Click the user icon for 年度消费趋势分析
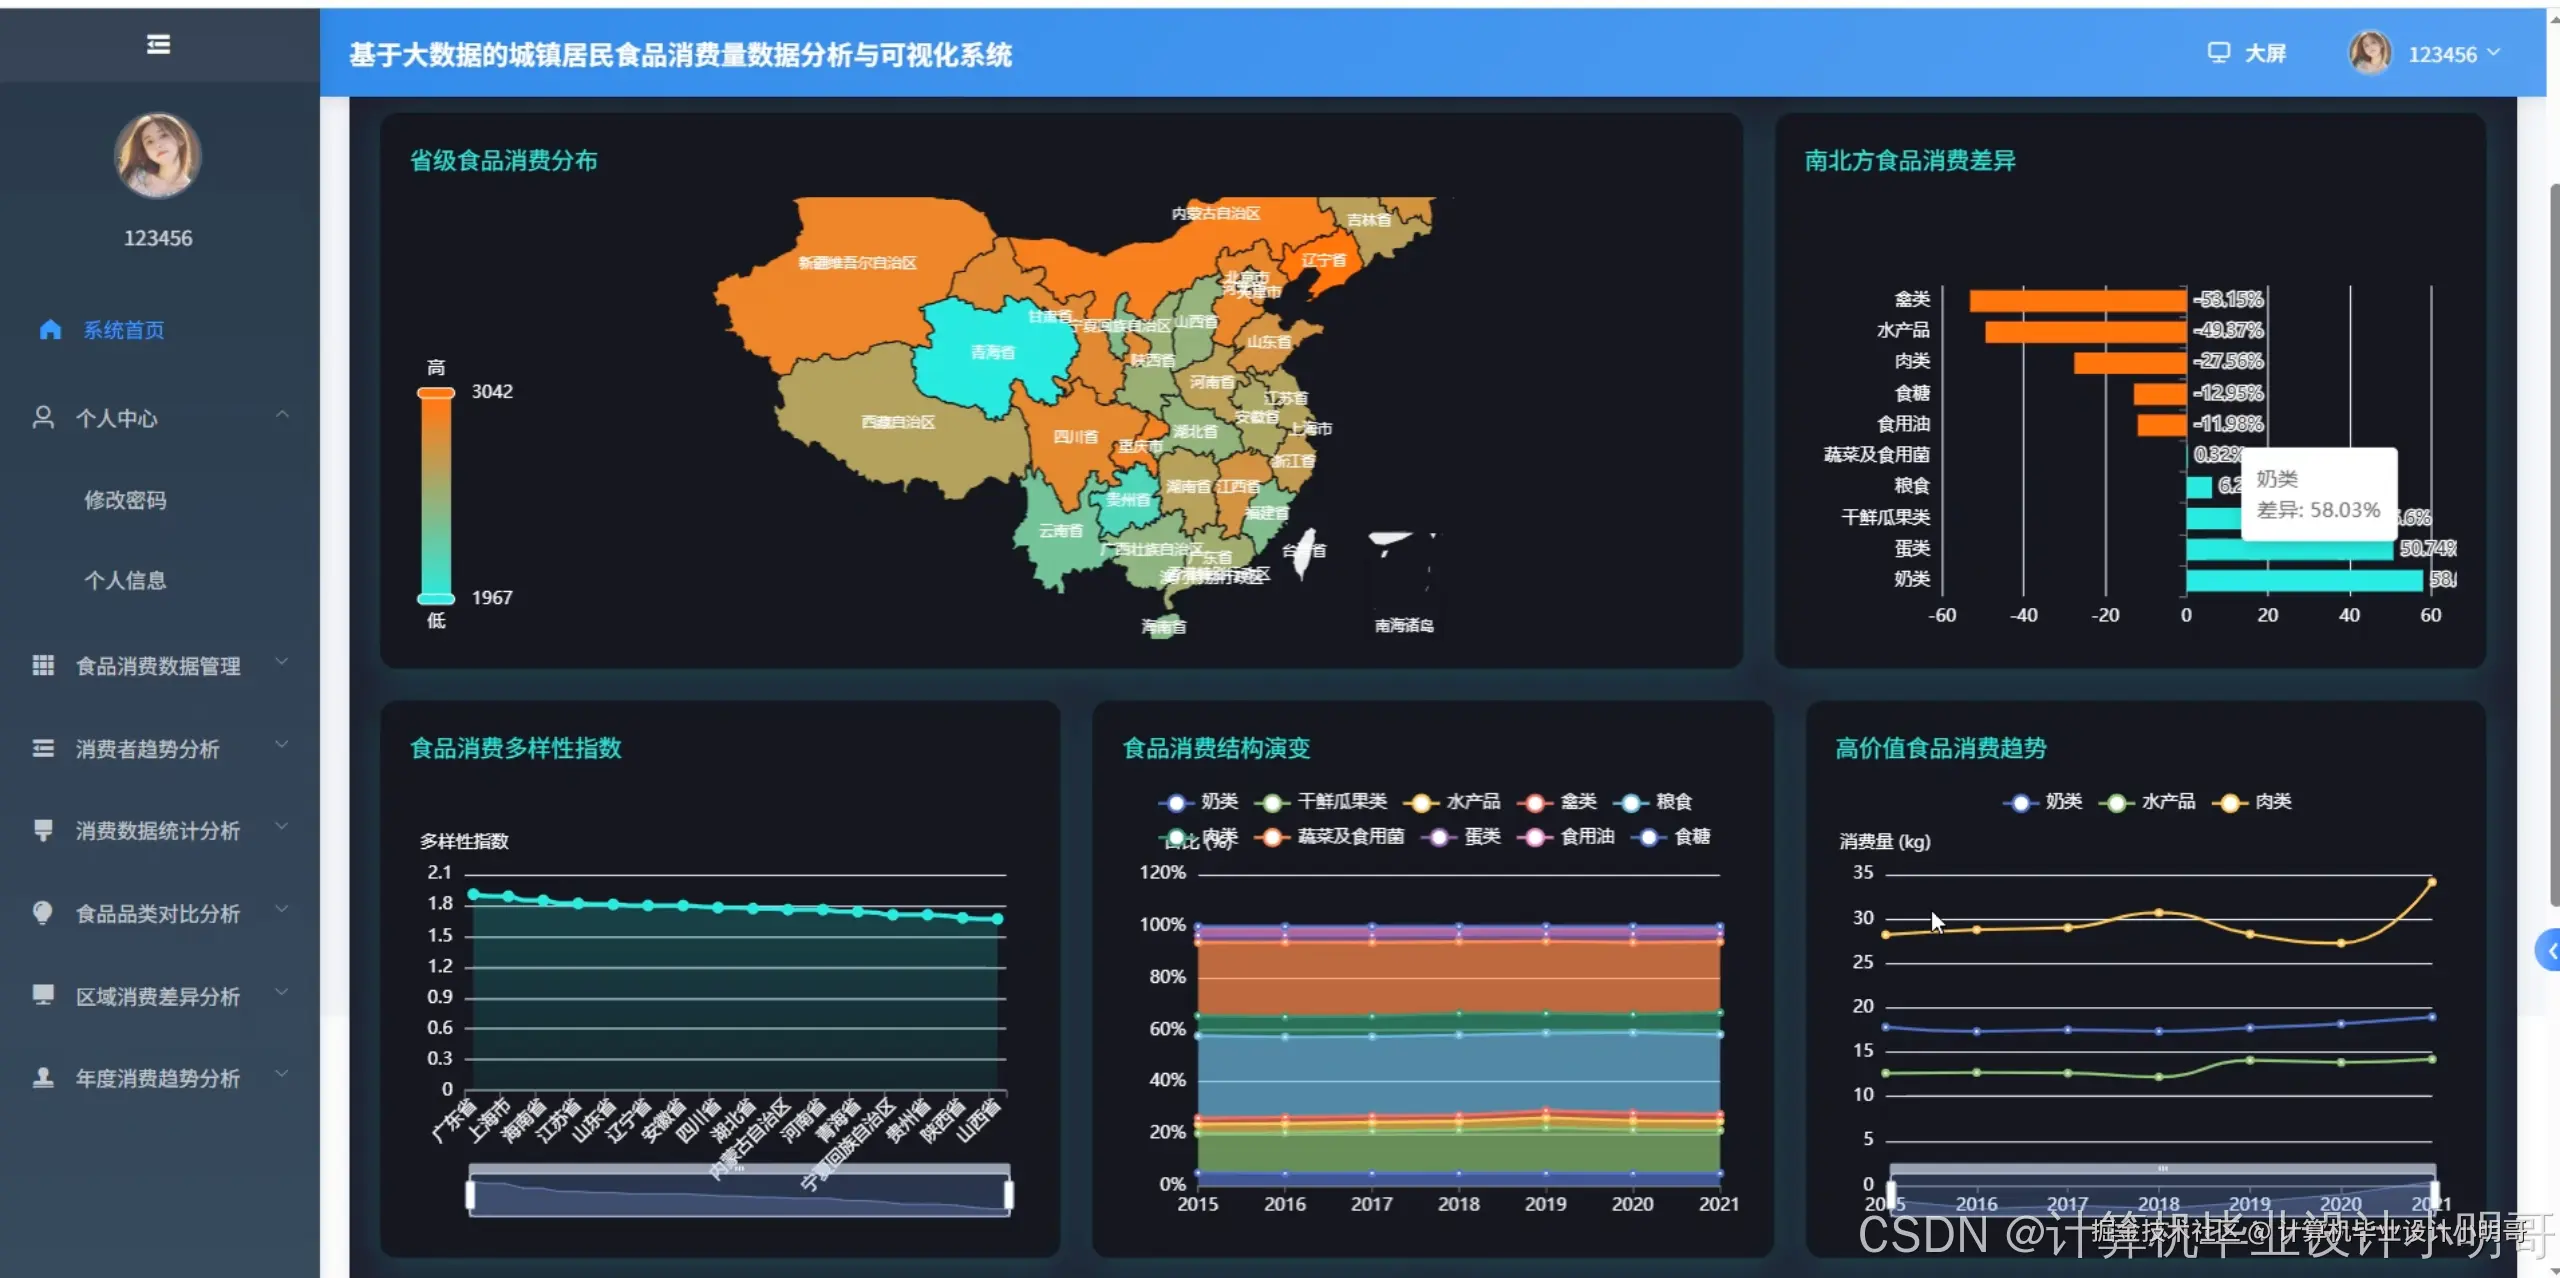 coord(43,1078)
